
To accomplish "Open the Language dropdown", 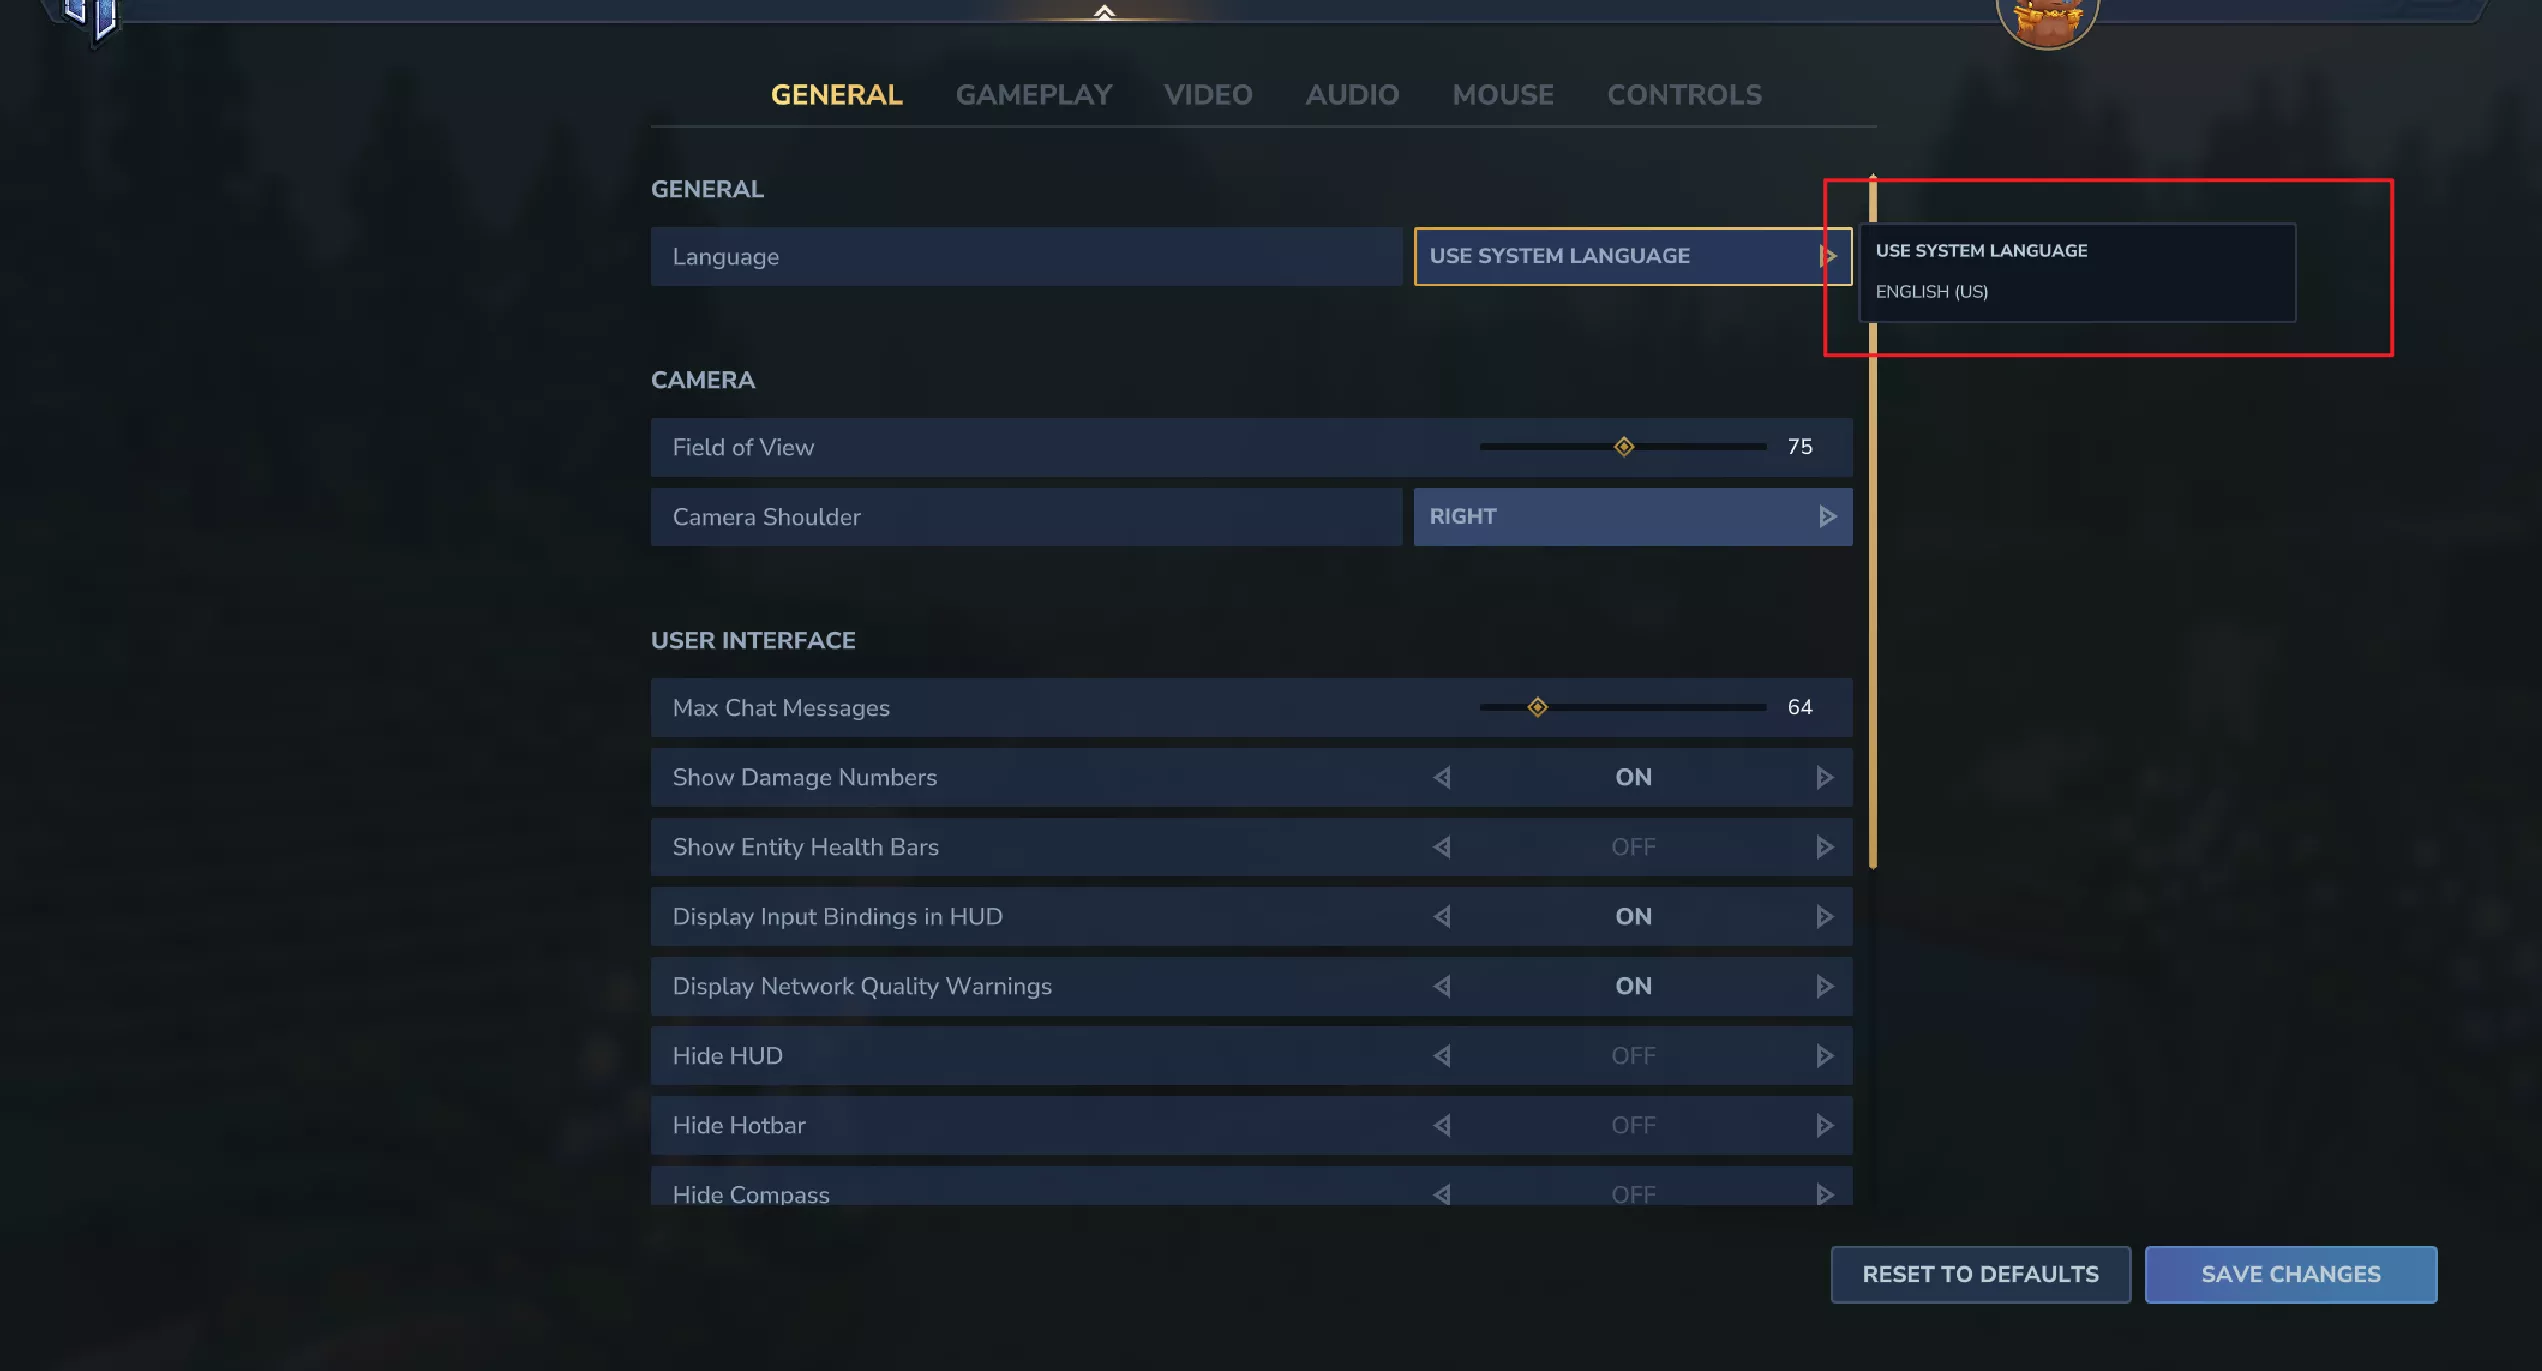I will click(x=1632, y=256).
